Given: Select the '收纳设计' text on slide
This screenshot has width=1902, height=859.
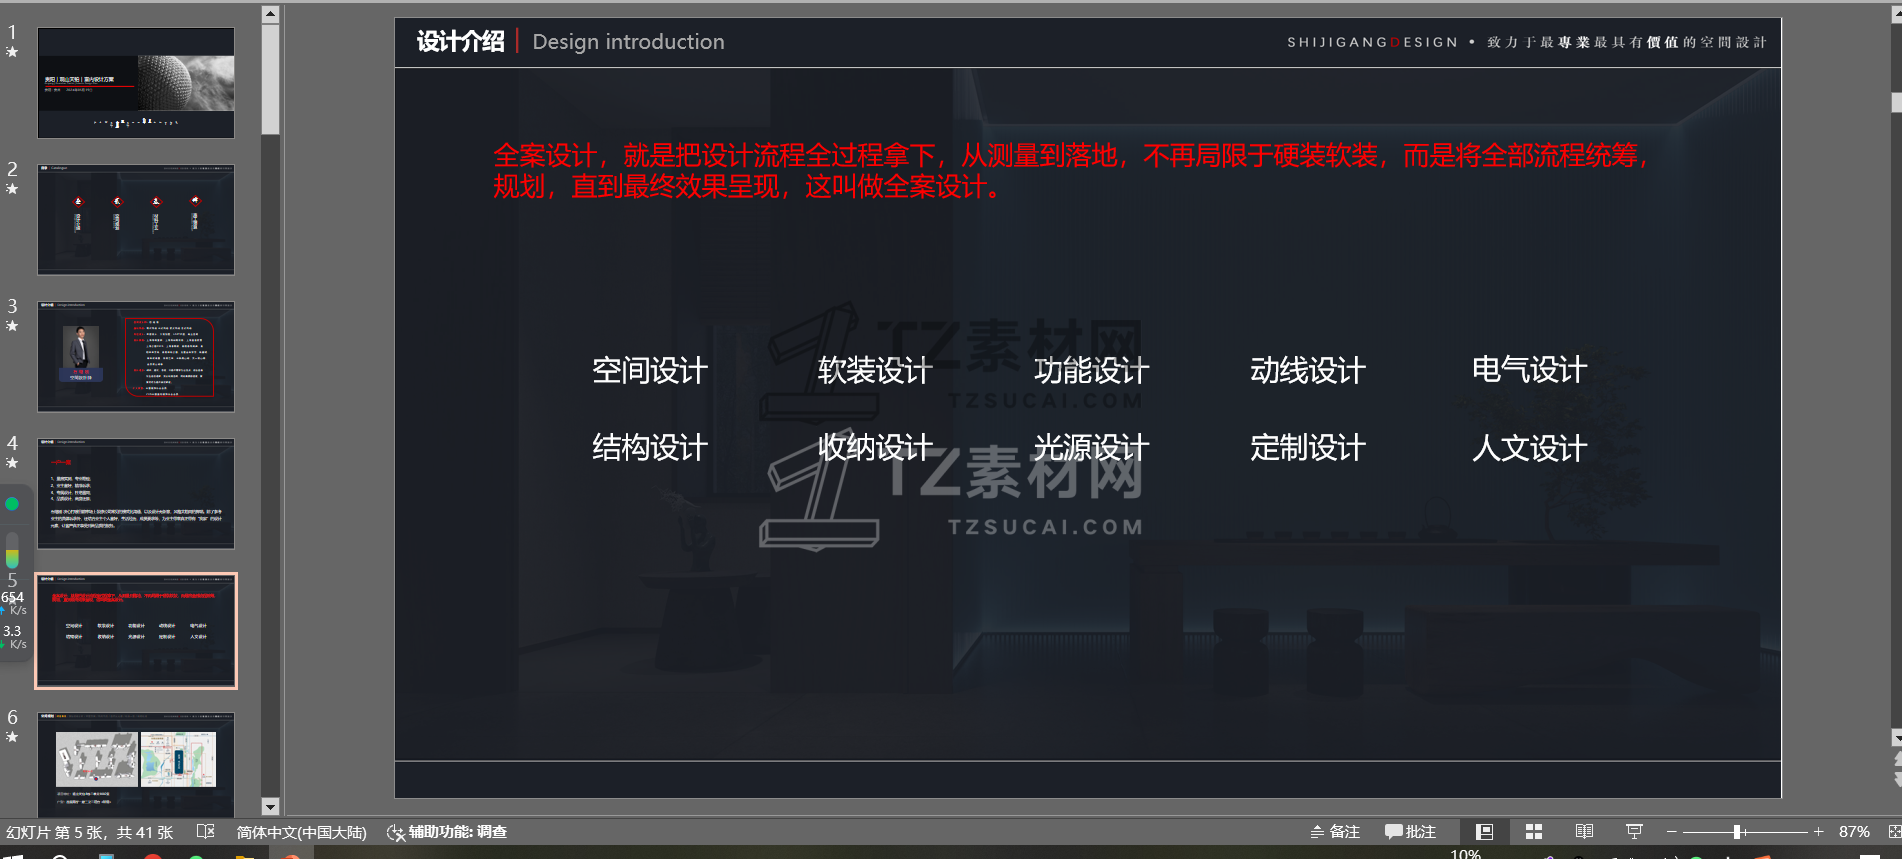Looking at the screenshot, I should [875, 448].
